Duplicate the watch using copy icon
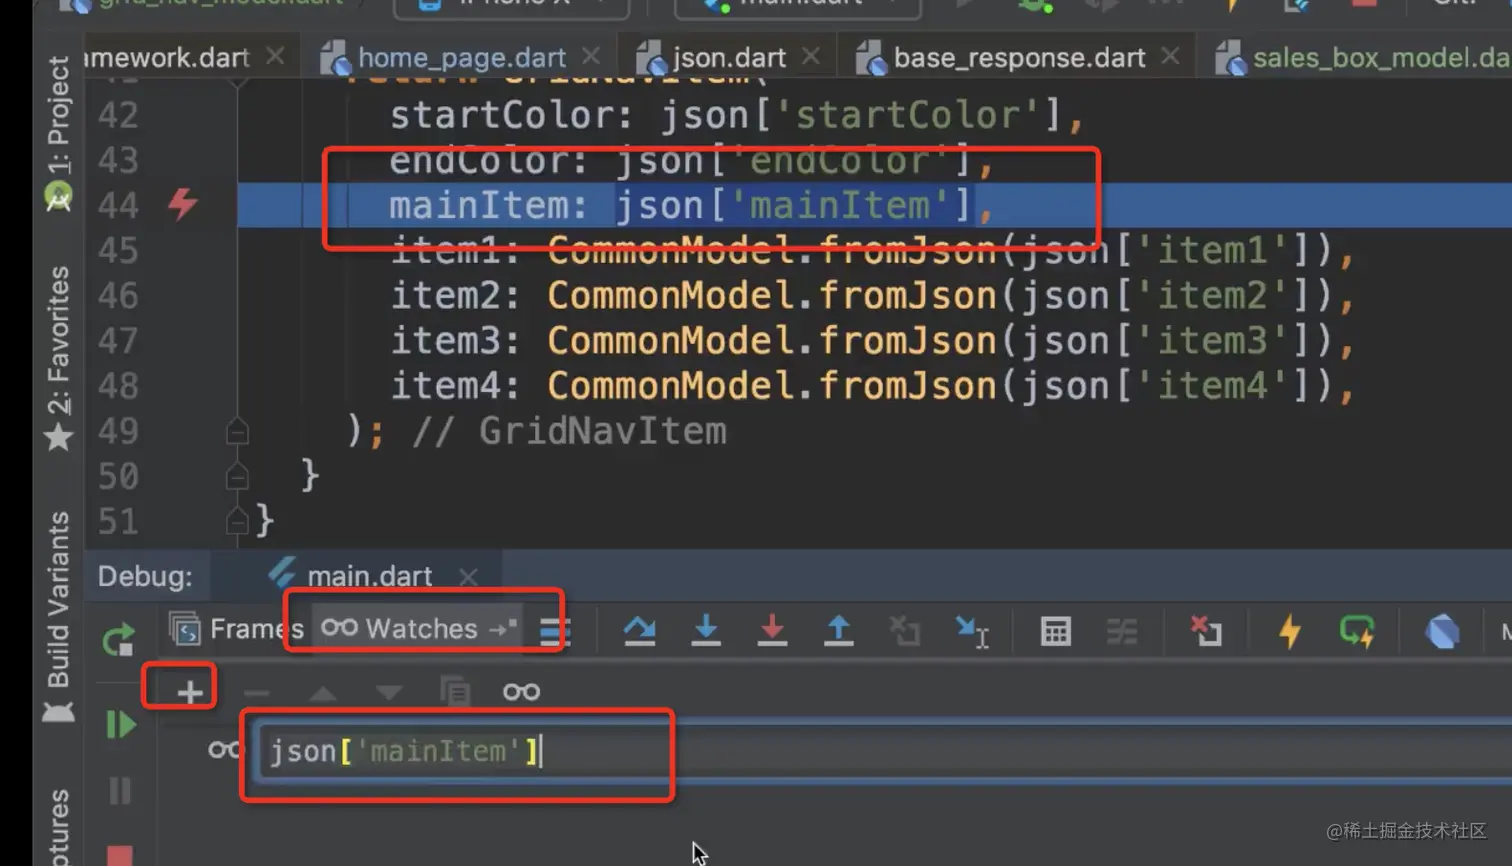This screenshot has width=1512, height=866. (455, 691)
